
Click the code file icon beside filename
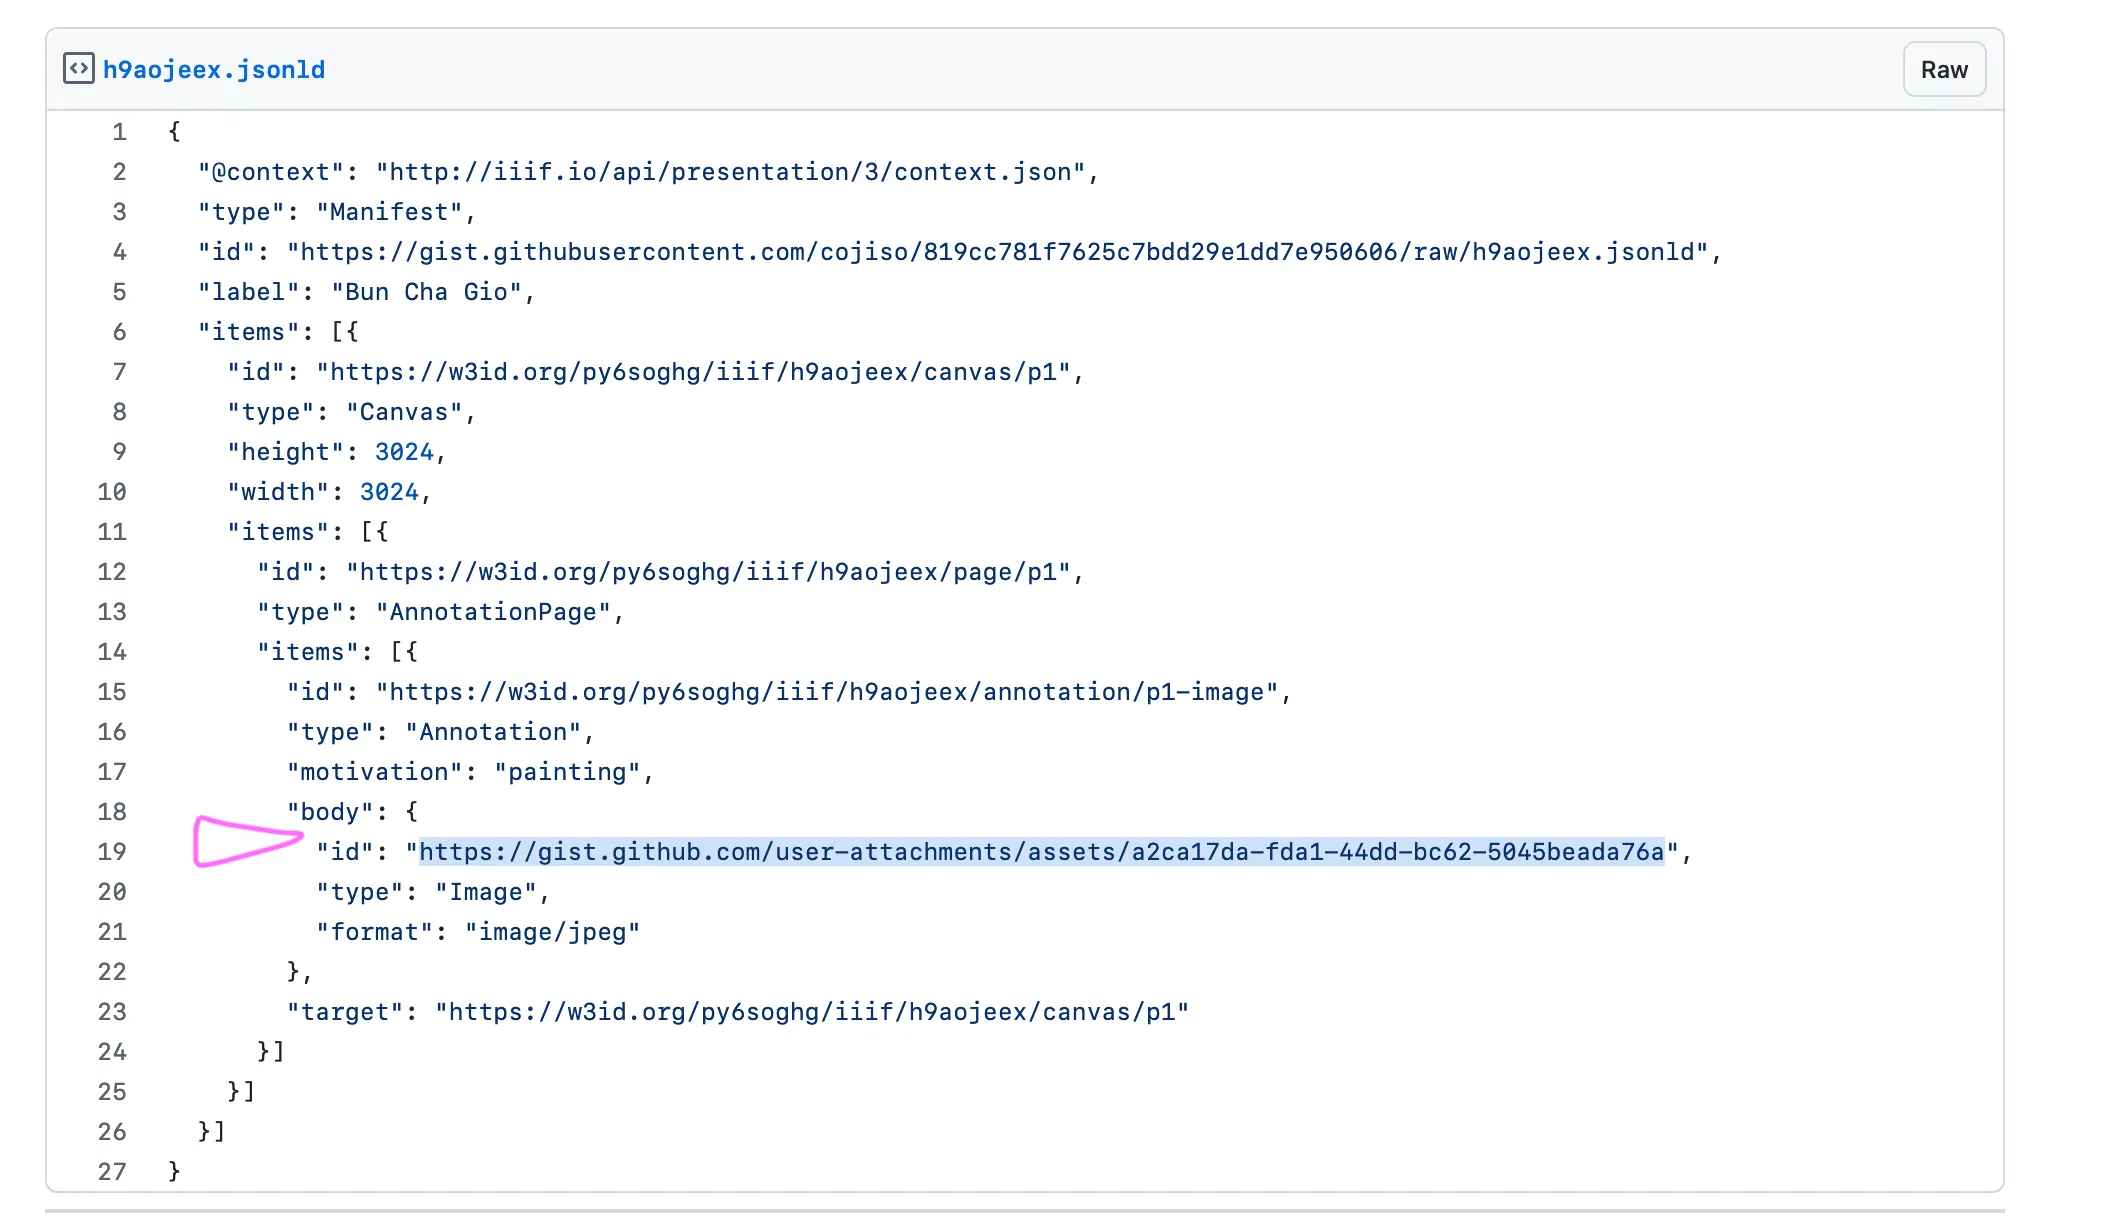point(78,69)
